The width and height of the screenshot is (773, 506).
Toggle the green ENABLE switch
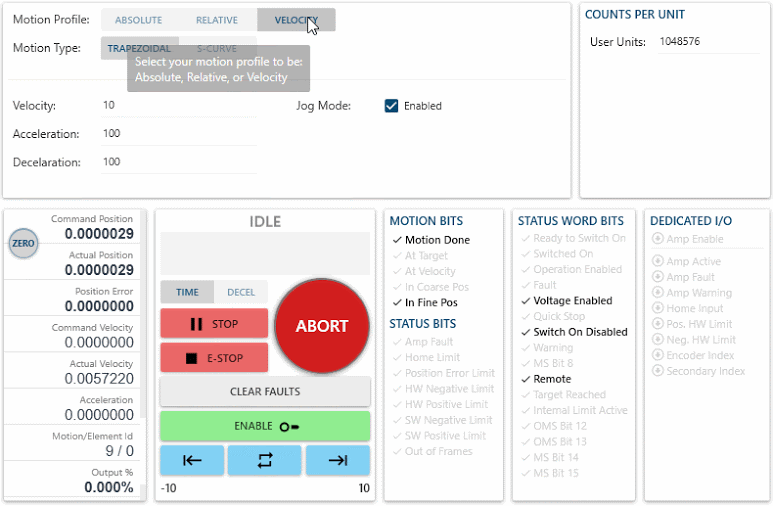click(x=265, y=426)
